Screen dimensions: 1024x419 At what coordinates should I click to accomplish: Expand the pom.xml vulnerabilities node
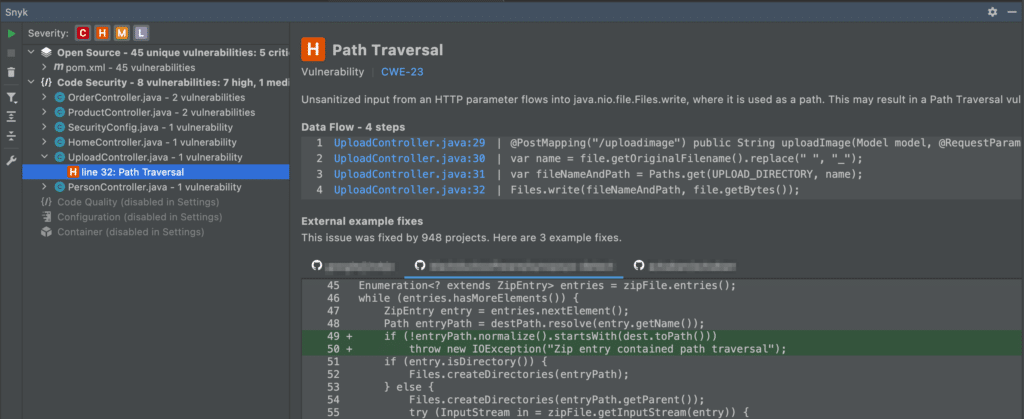(44, 67)
